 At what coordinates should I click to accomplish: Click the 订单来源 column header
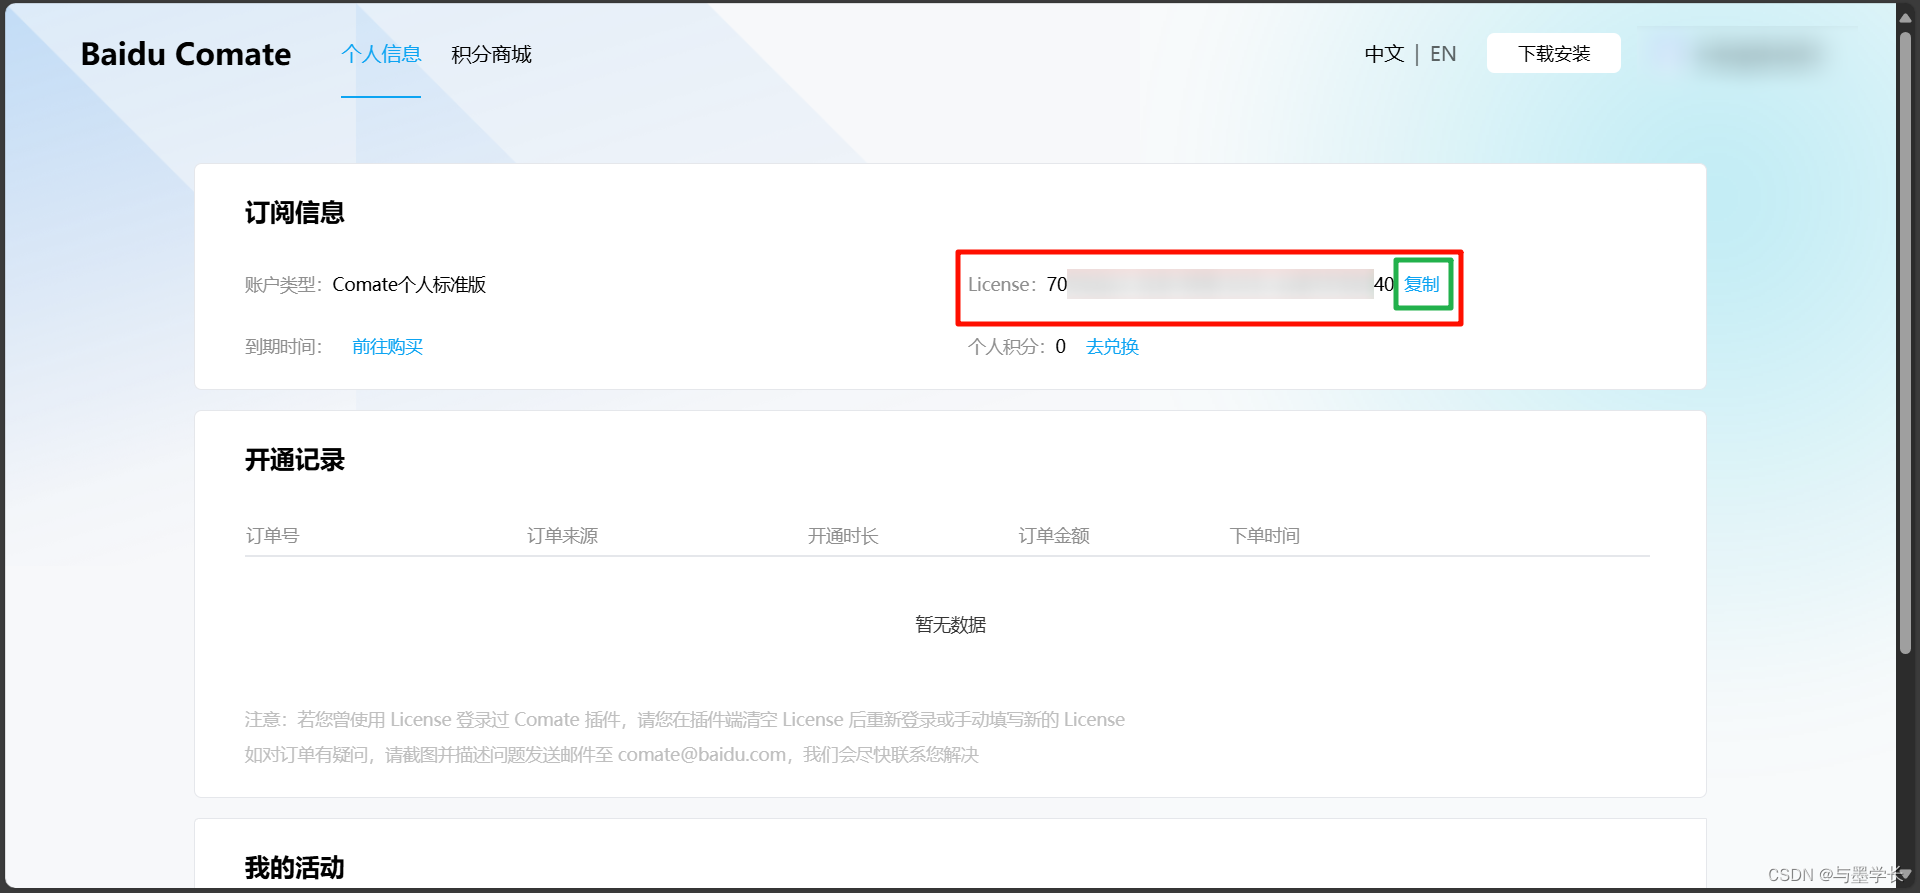563,535
